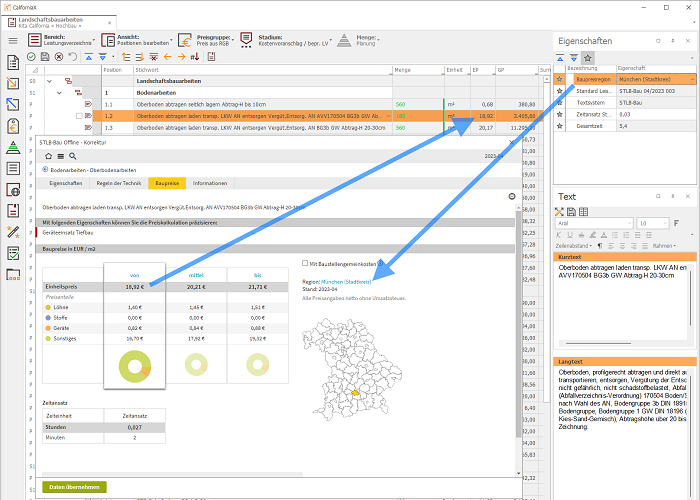The height and width of the screenshot is (500, 700).
Task: Switch to the Eigenschaften tab in dialog
Action: 66,183
